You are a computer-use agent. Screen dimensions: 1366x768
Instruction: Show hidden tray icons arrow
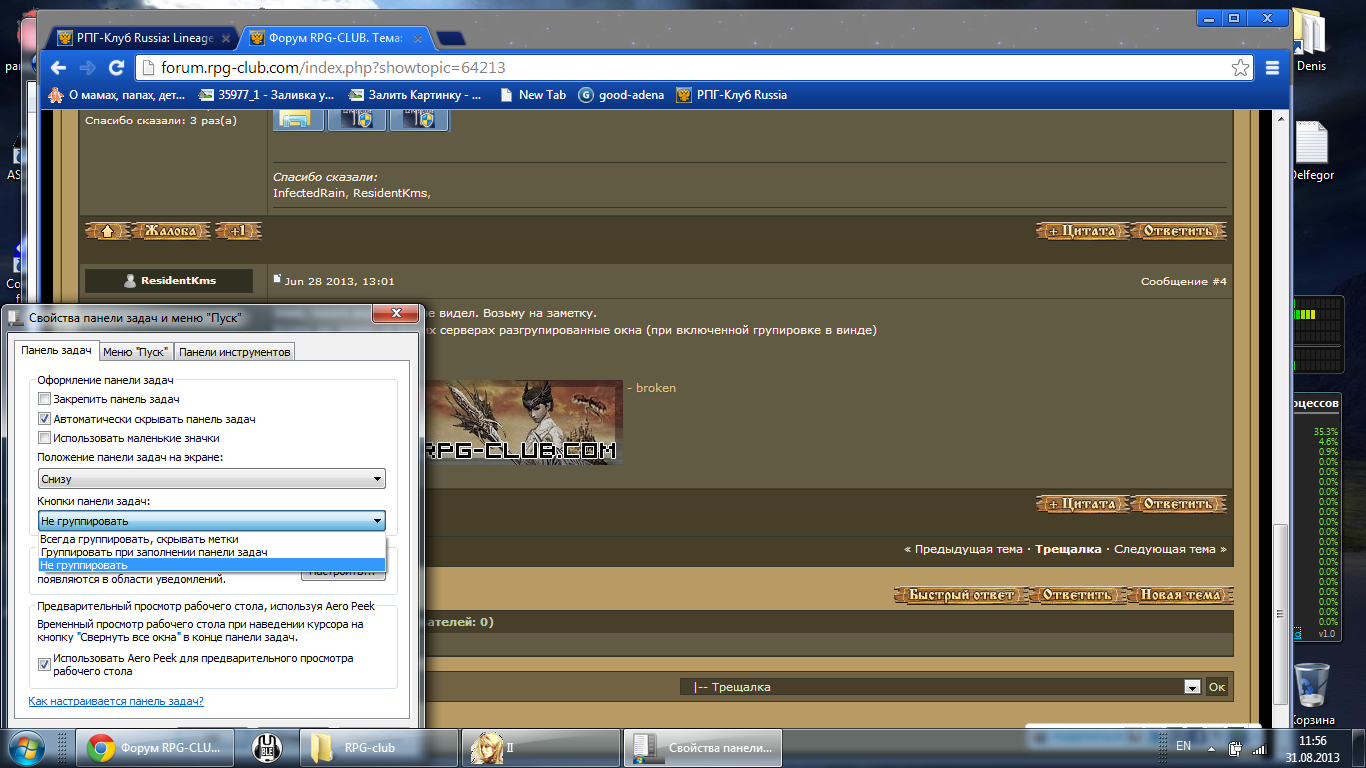click(1211, 747)
